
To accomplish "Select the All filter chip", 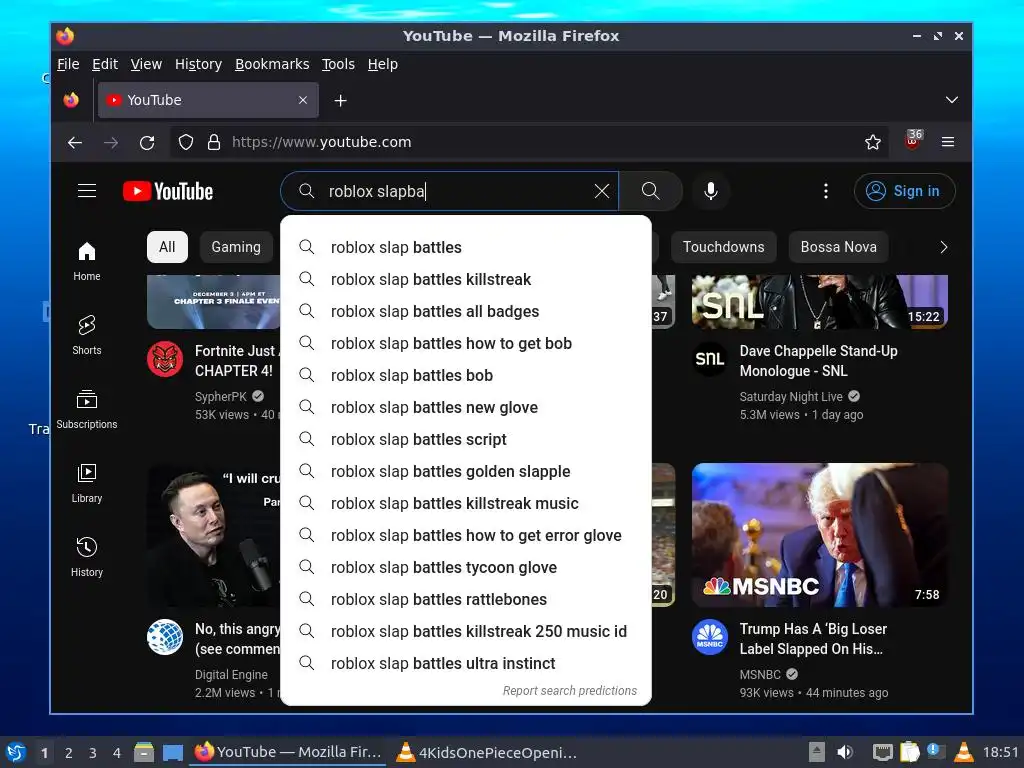I will [x=167, y=247].
